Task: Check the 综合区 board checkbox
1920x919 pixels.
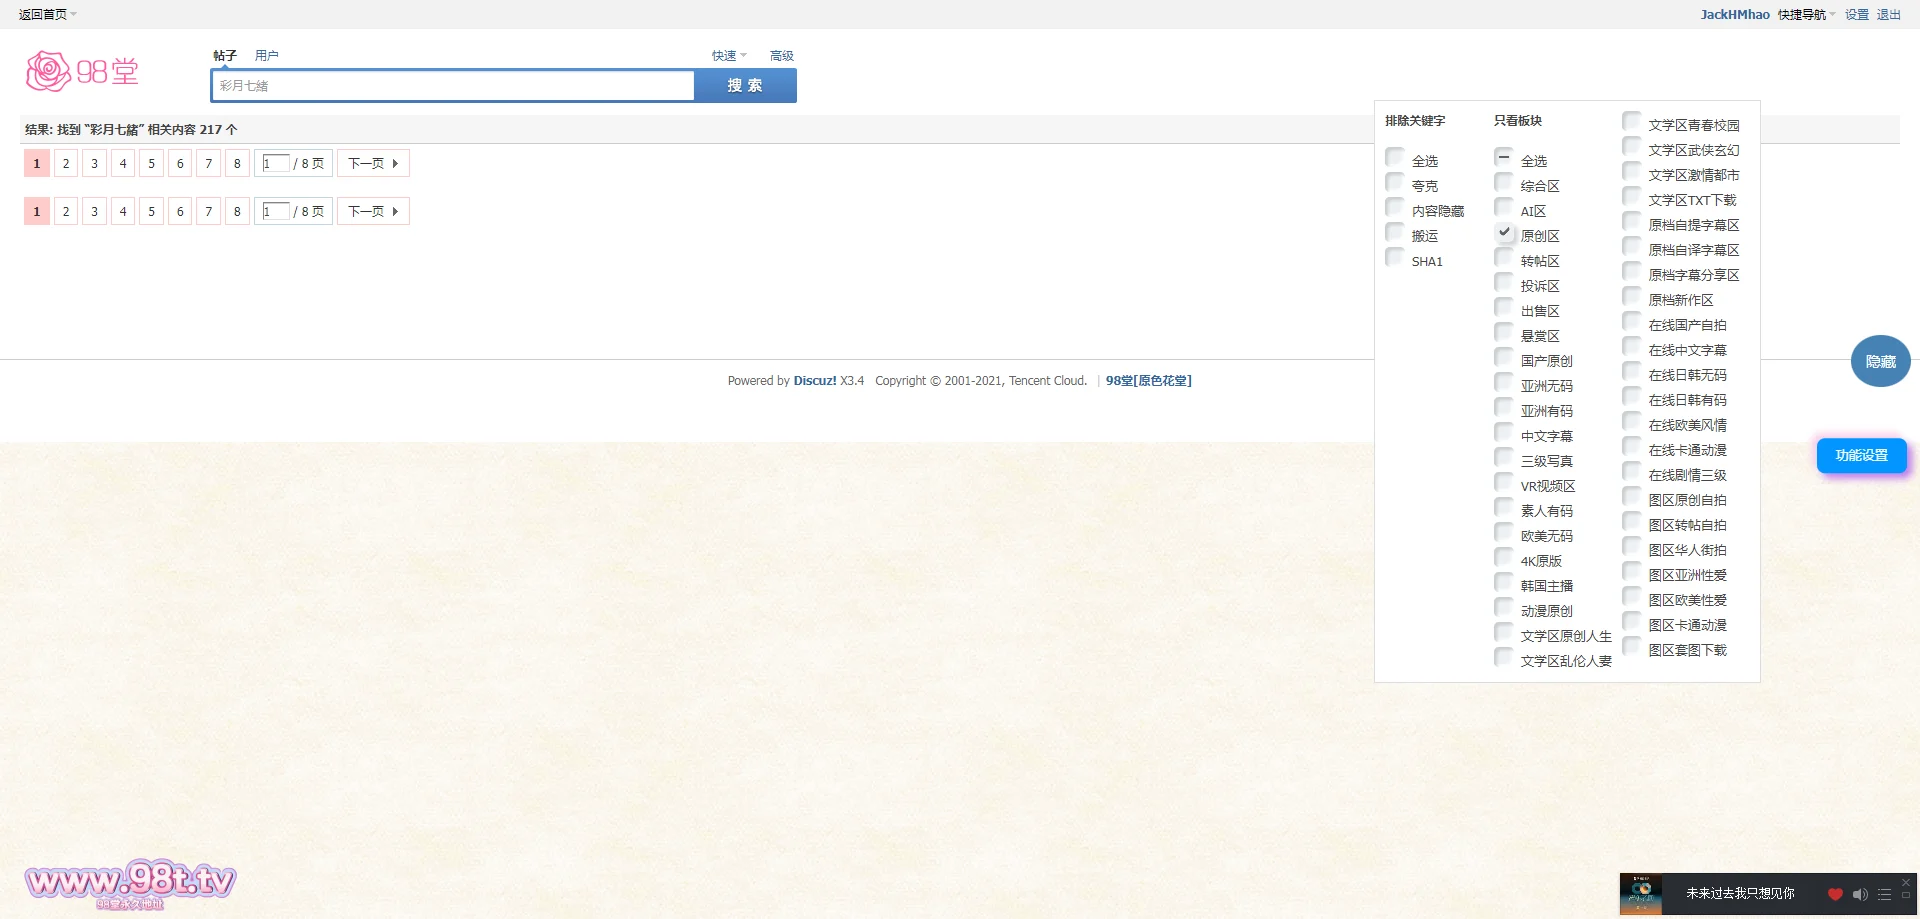Action: click(x=1504, y=182)
